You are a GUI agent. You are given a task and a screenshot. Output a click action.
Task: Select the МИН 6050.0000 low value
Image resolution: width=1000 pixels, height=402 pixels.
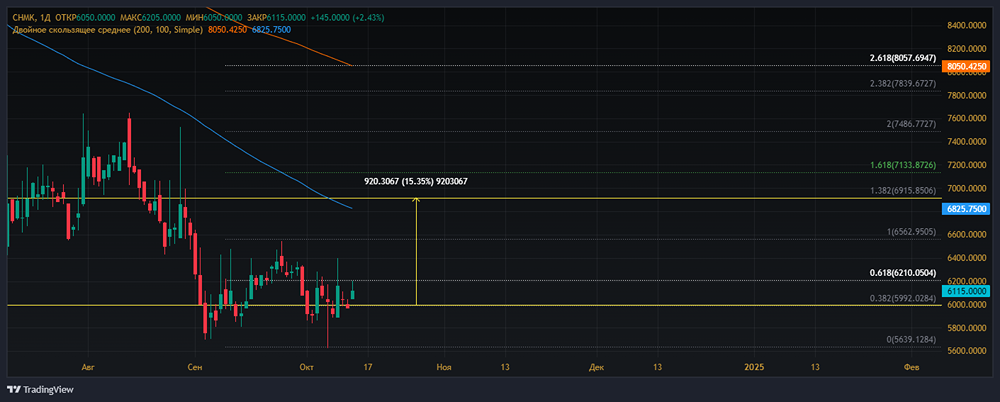[212, 18]
